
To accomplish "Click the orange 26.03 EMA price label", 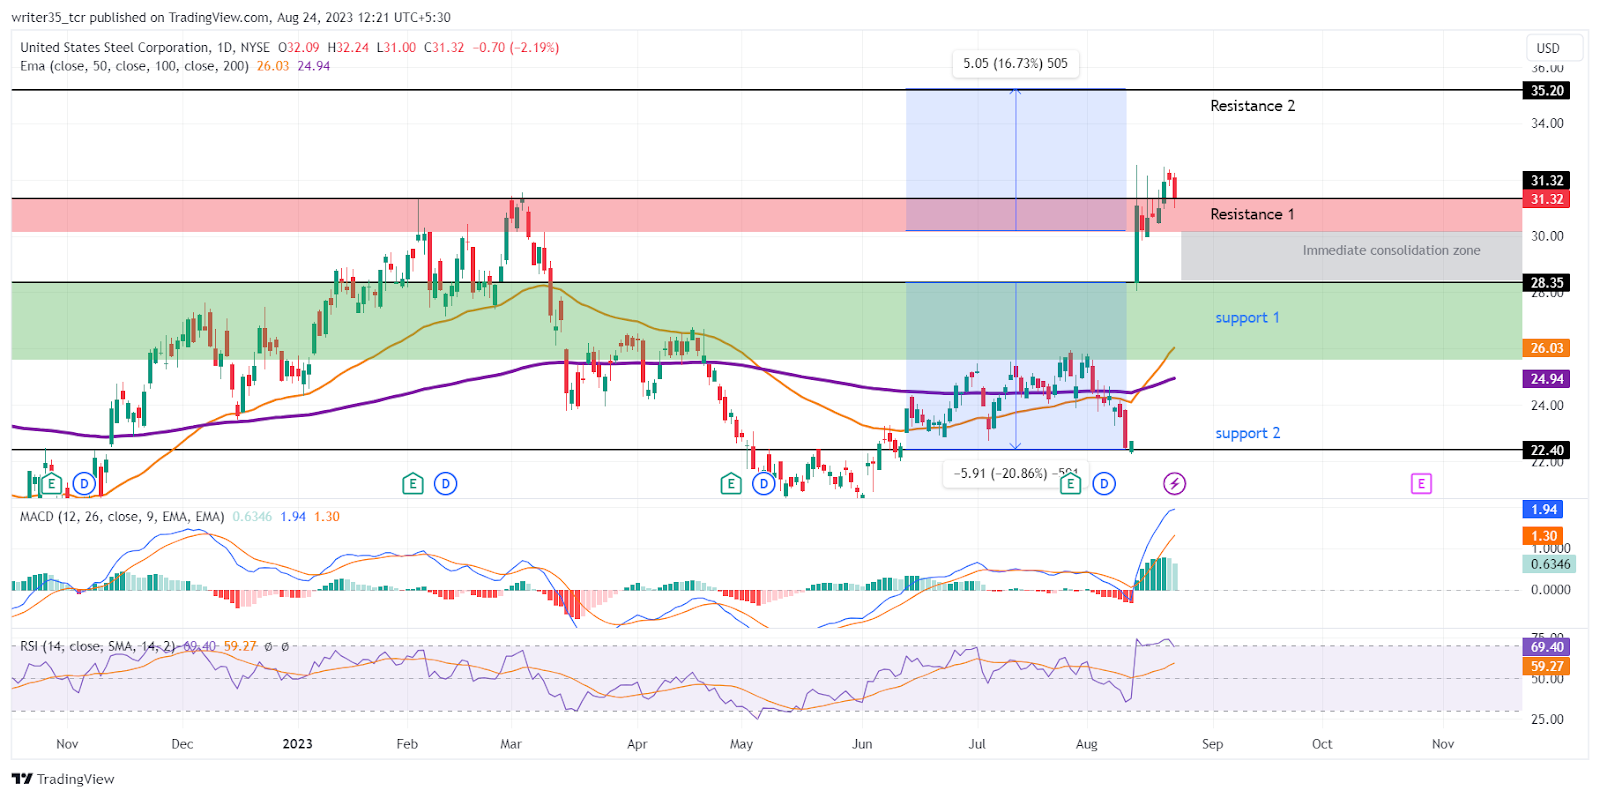I will (1547, 348).
